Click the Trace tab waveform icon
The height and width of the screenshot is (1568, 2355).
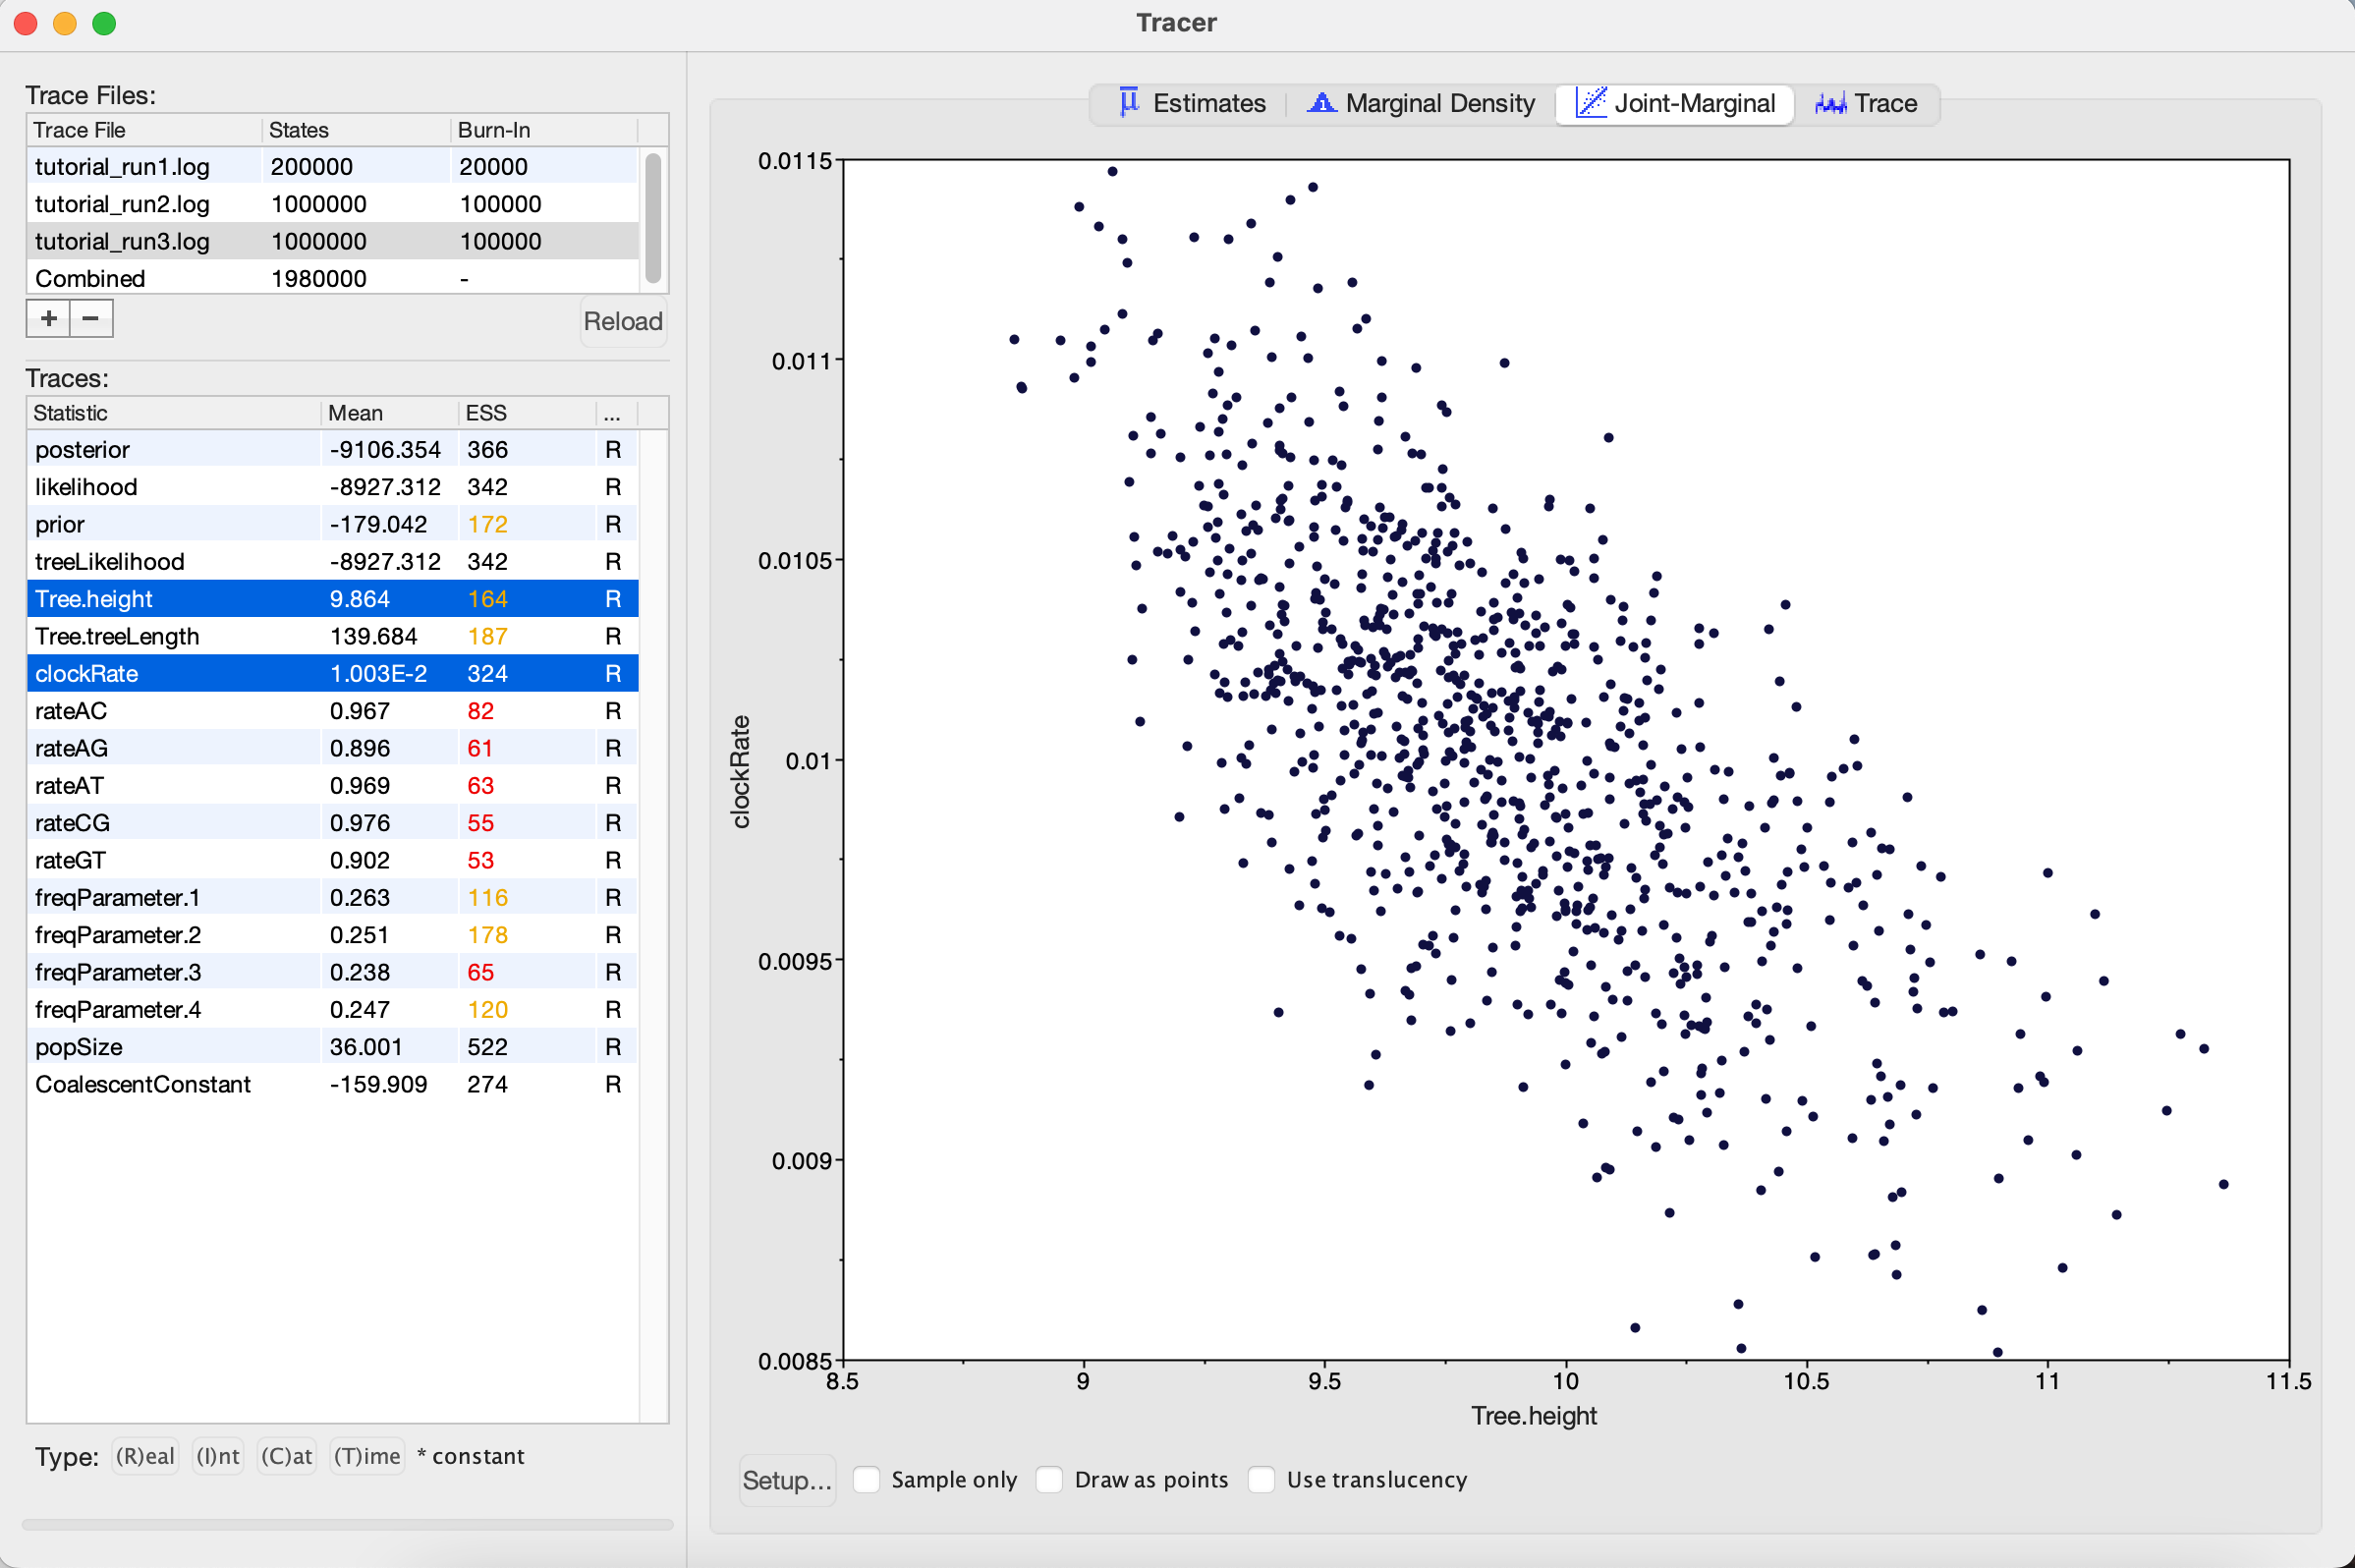[x=1830, y=103]
